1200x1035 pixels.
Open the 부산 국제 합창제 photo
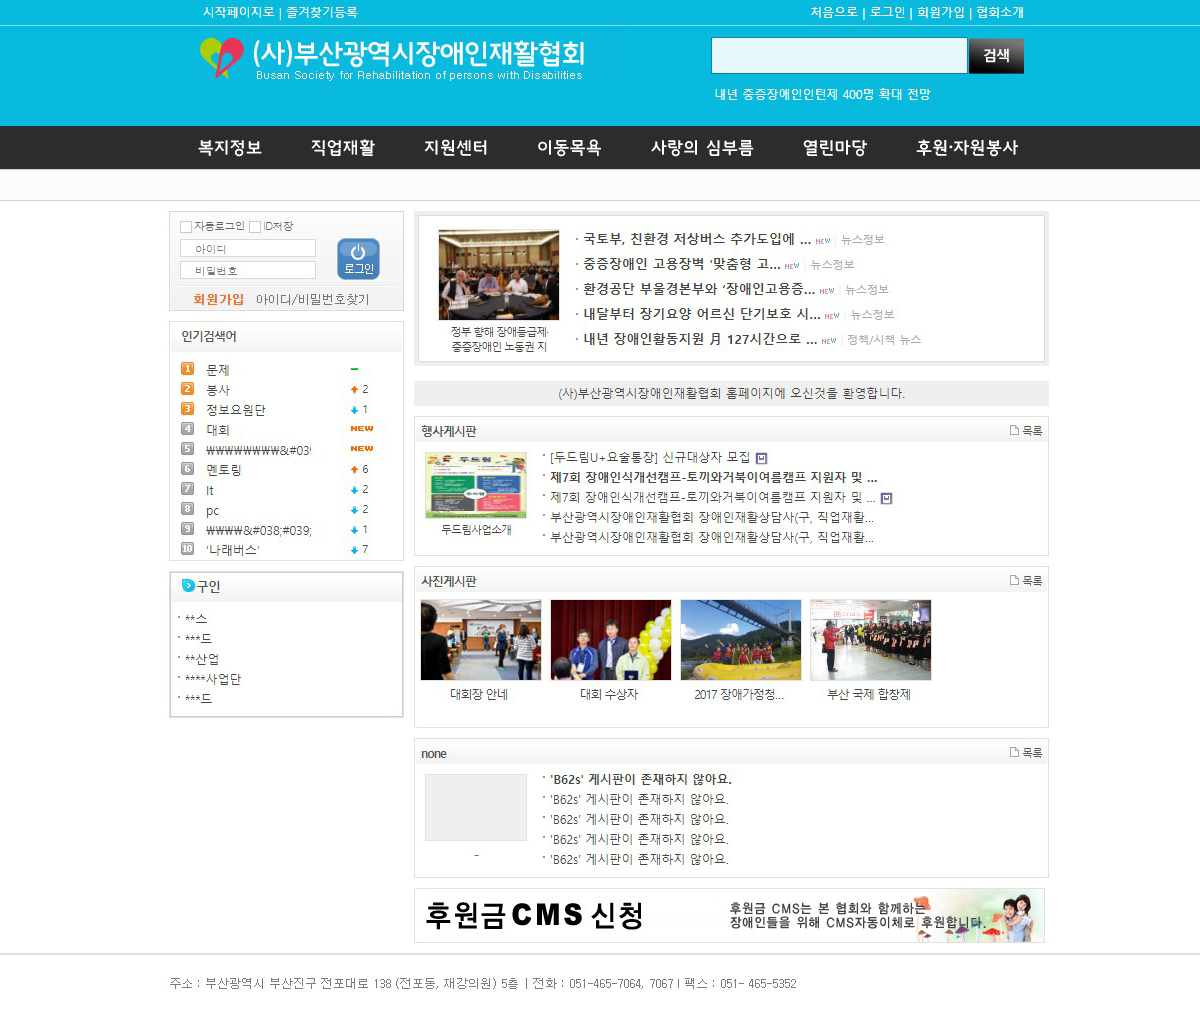click(870, 640)
